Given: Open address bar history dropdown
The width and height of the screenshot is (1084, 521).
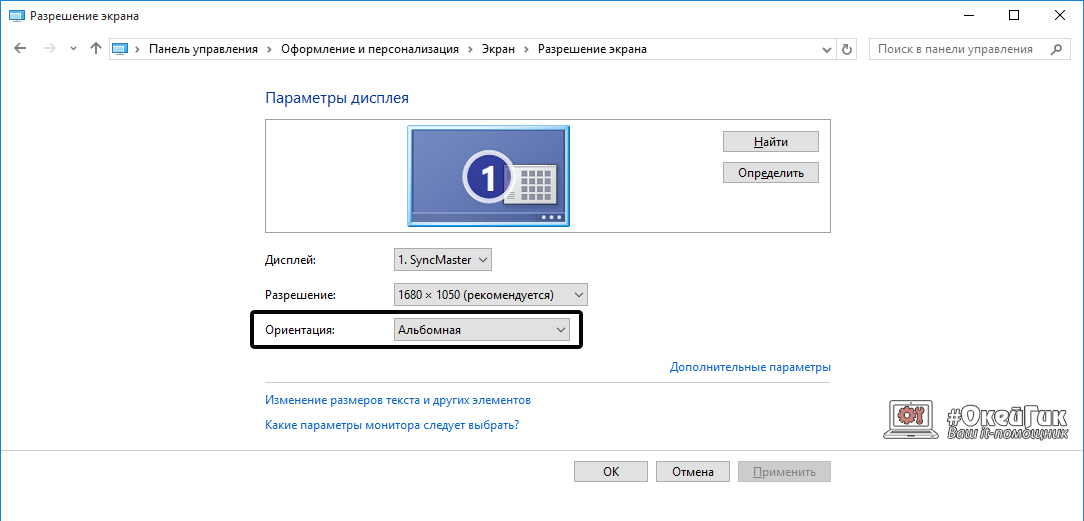Looking at the screenshot, I should point(826,50).
